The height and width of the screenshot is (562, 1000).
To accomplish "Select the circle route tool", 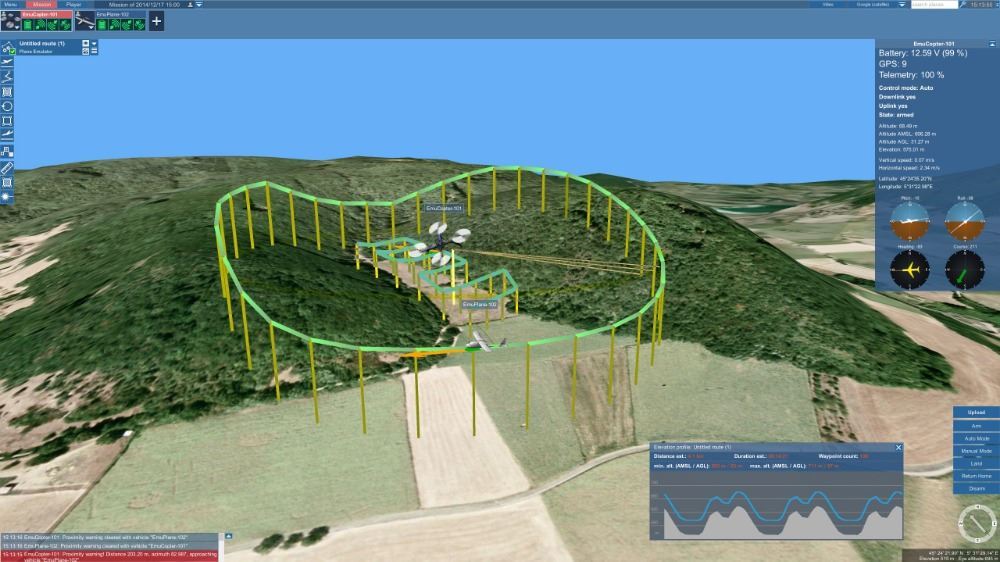I will click(7, 106).
